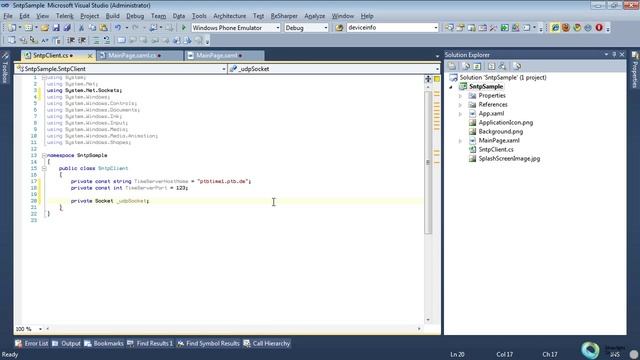Open the Windows Phone Emulator target dropdown
The image size is (640, 360).
coord(278,28)
